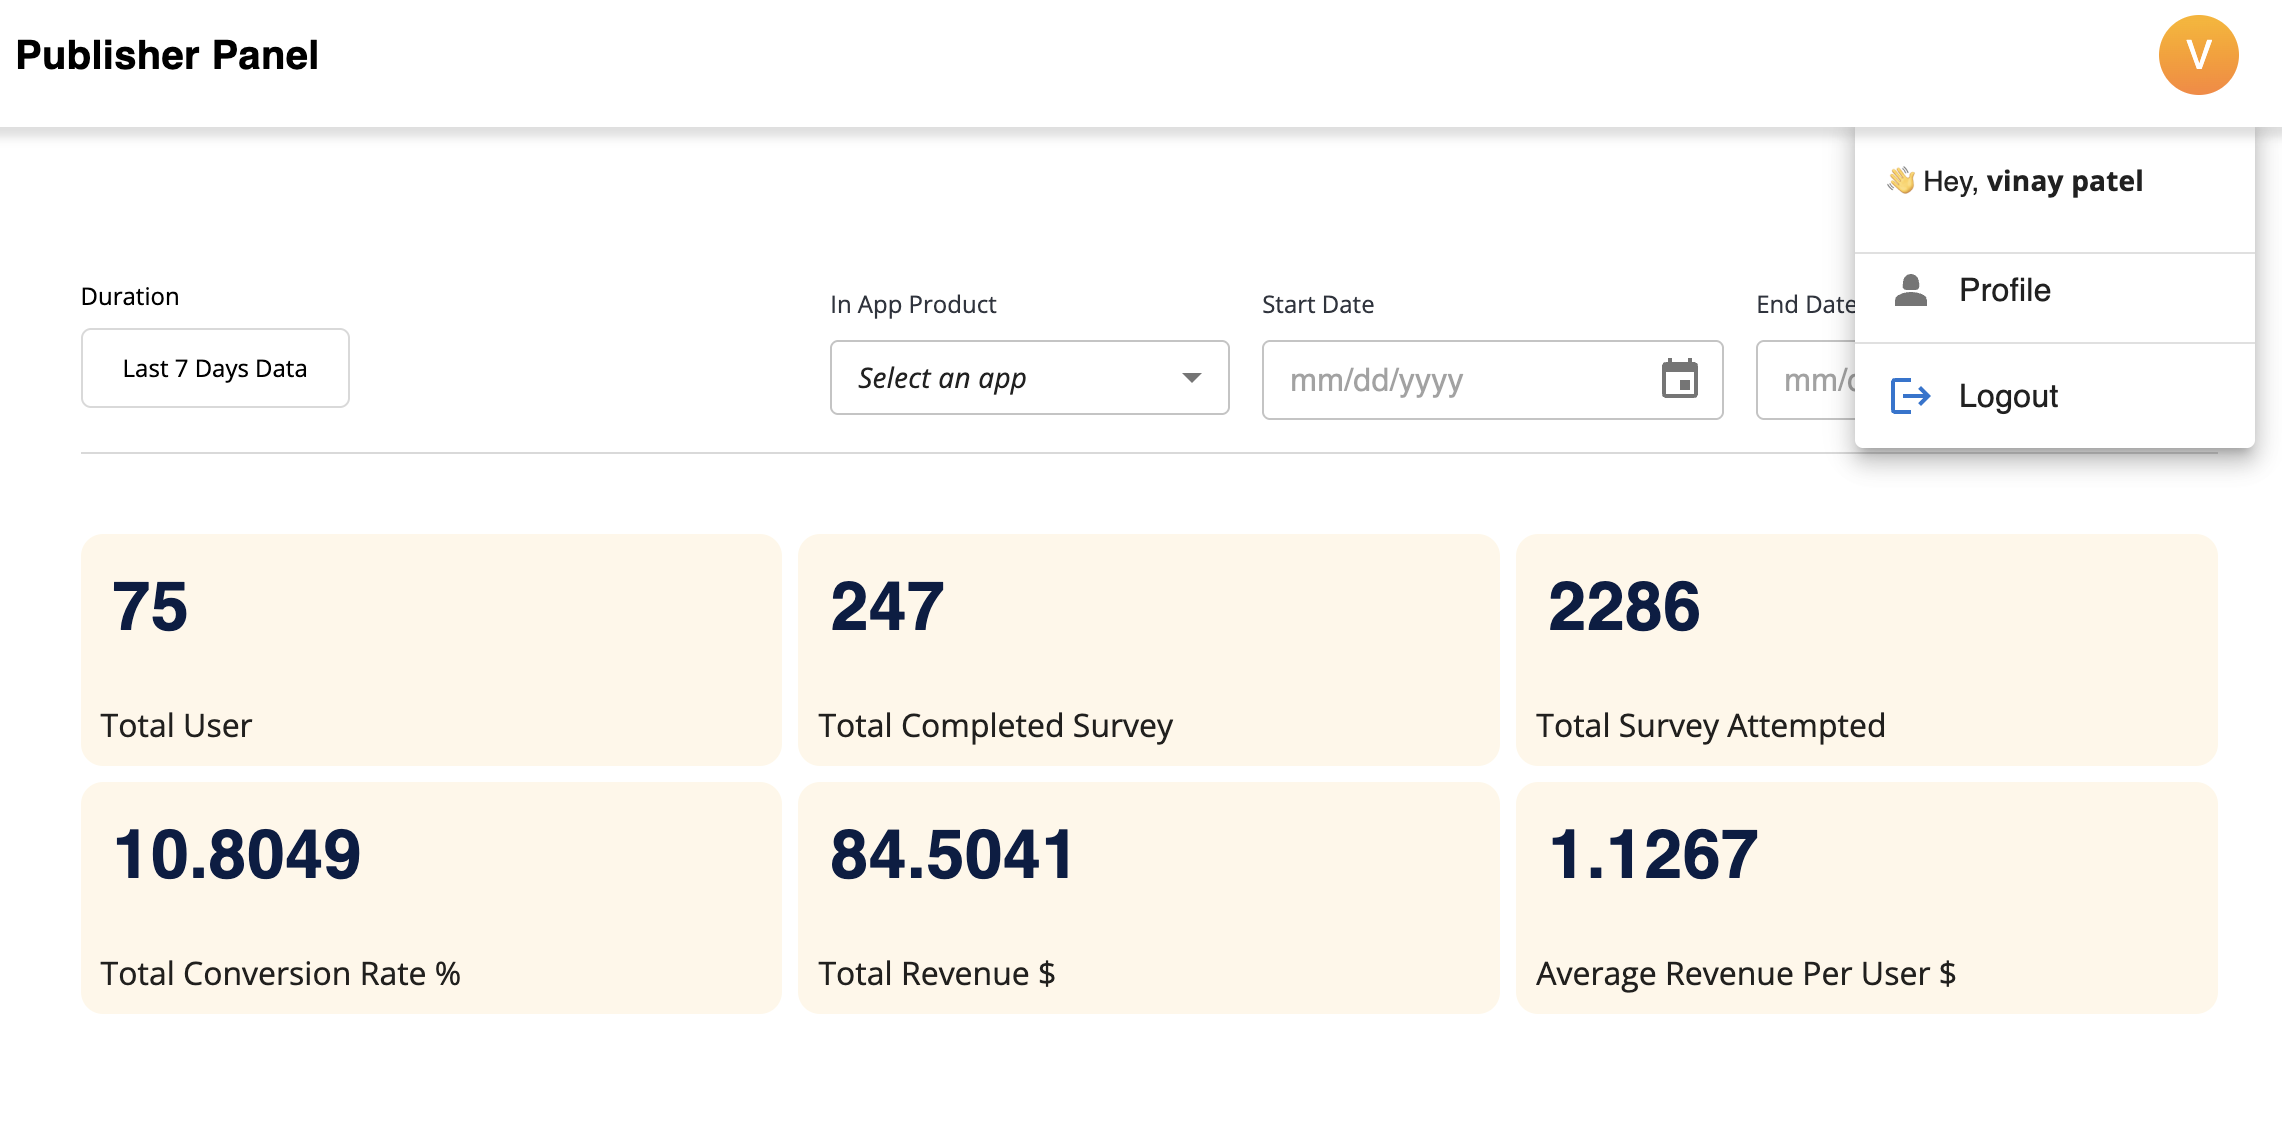Choose Logout in the user menu
The width and height of the screenshot is (2282, 1131).
[2007, 396]
